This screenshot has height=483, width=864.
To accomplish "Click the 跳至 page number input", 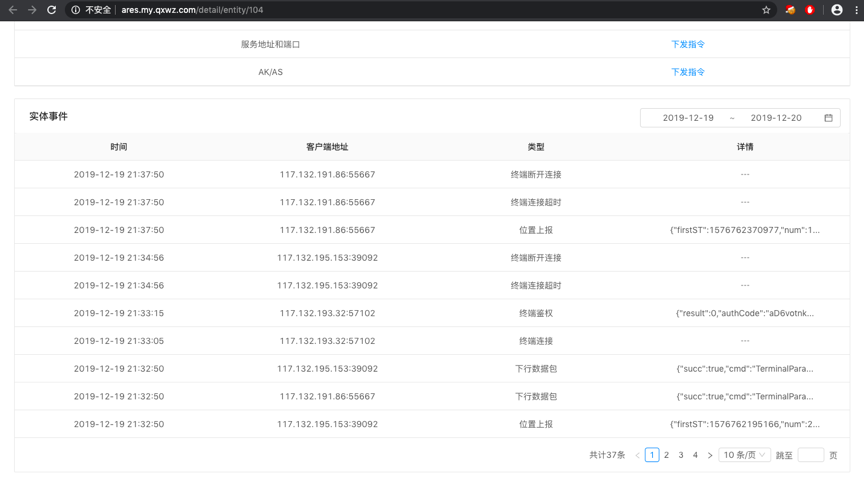I will tap(810, 455).
